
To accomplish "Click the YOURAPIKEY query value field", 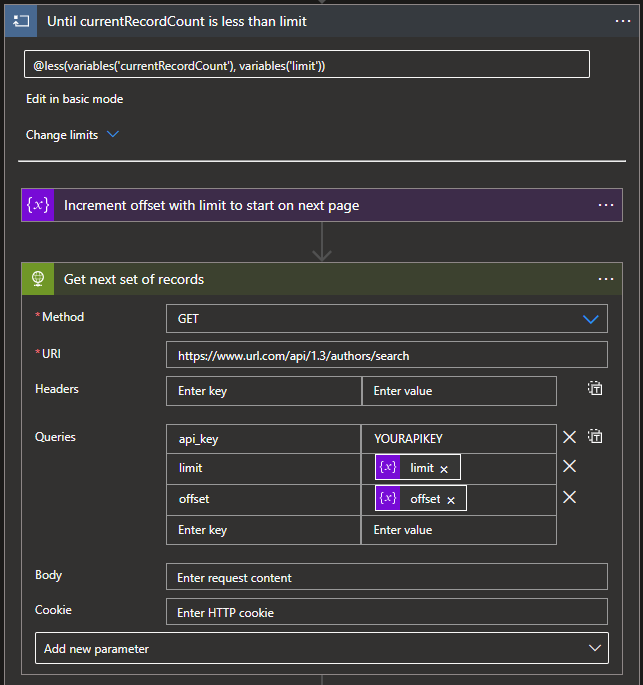I will point(459,439).
